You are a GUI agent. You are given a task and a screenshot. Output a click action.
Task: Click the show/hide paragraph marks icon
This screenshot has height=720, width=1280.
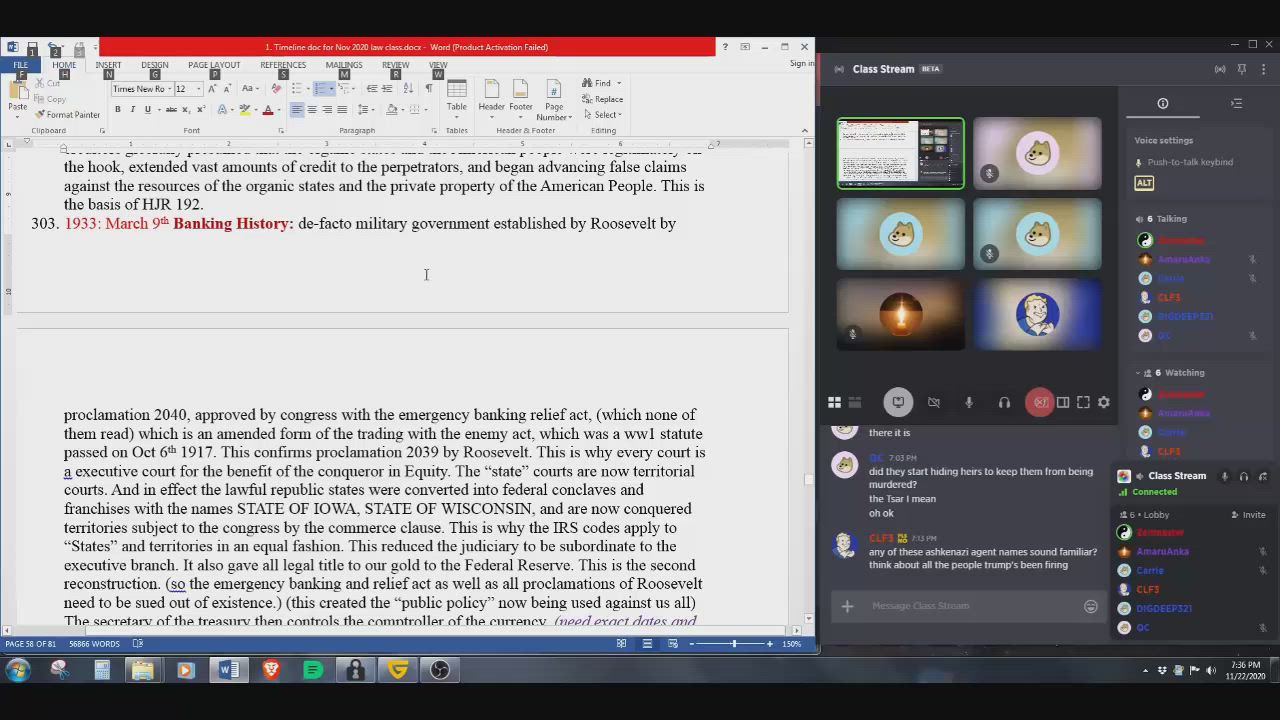(429, 89)
